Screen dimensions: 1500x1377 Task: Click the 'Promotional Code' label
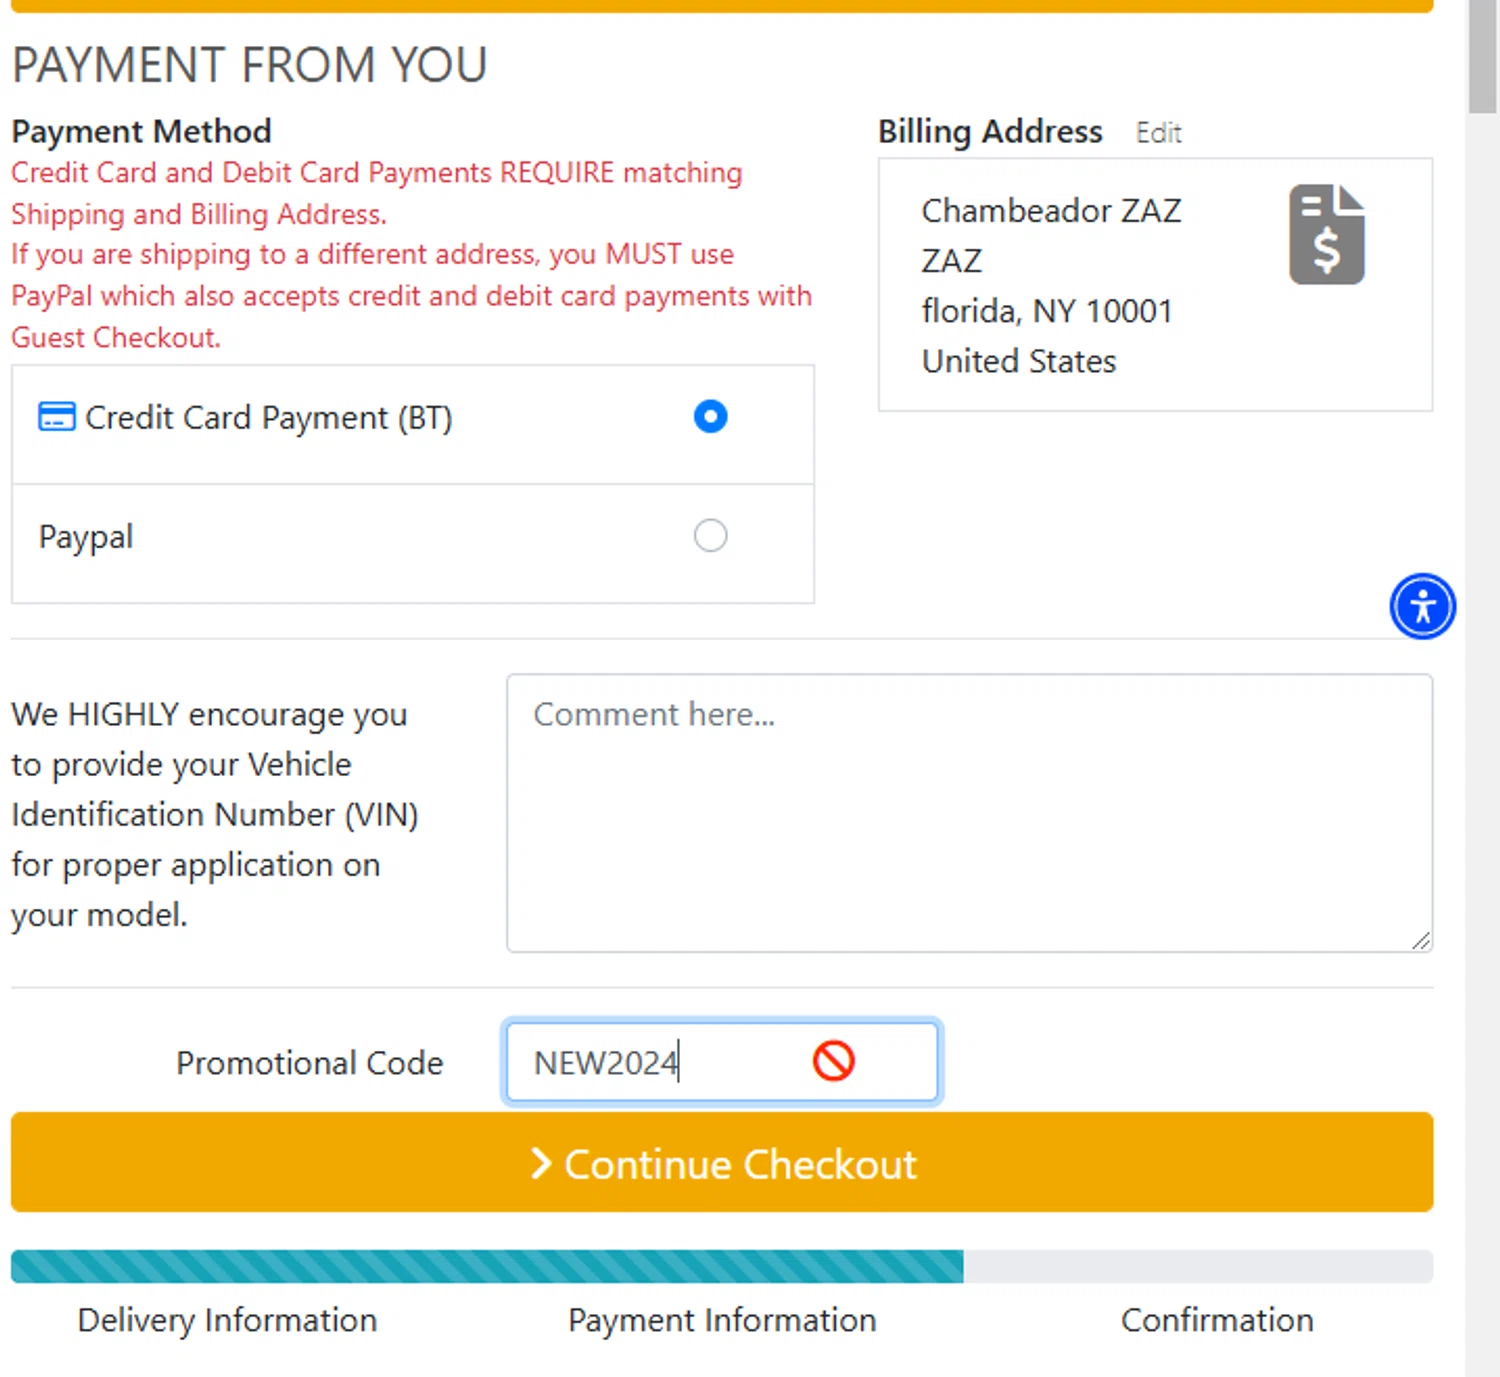point(309,1062)
